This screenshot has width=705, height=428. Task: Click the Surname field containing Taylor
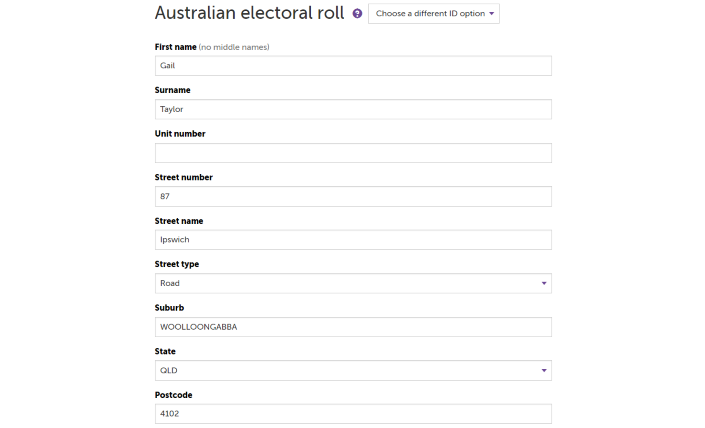[353, 109]
